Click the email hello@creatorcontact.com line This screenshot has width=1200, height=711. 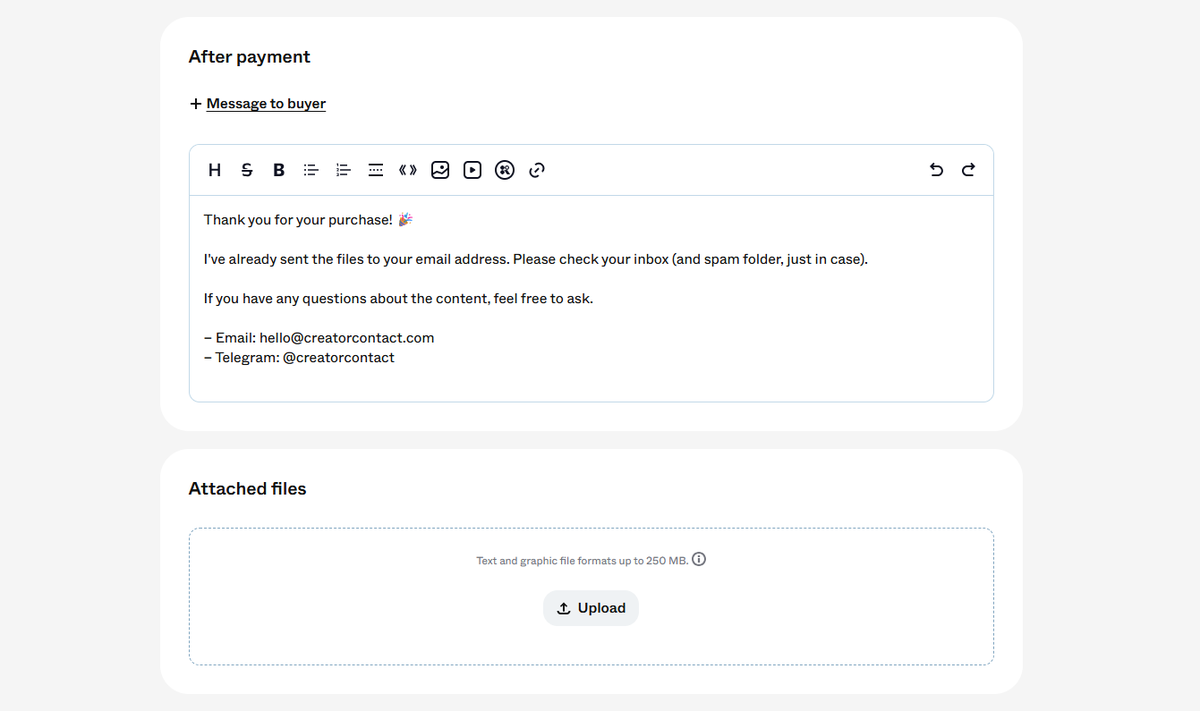click(x=319, y=338)
